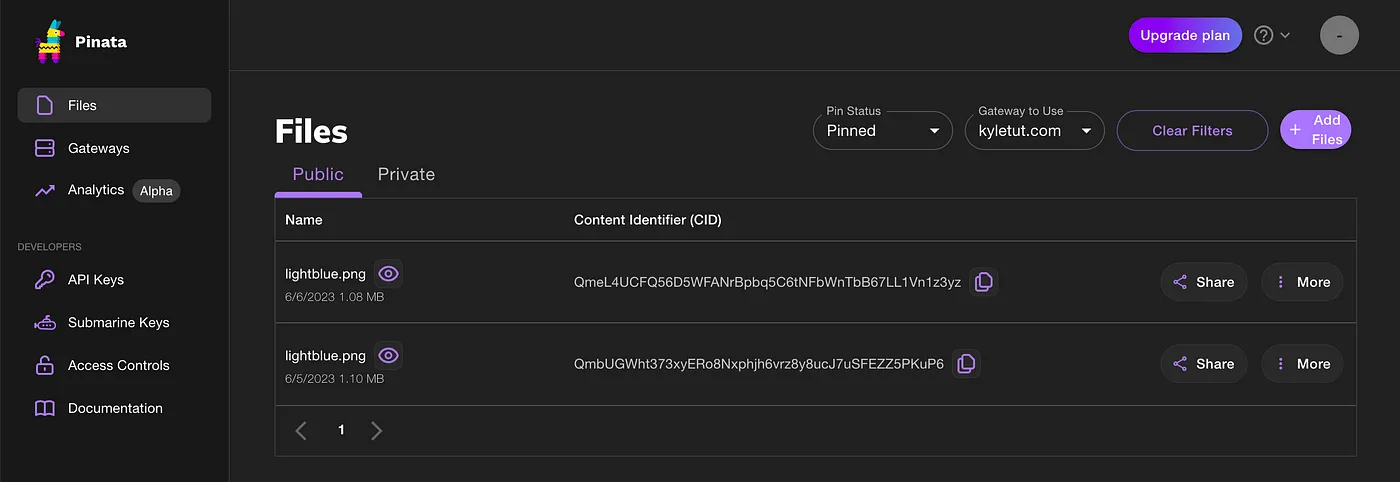1400x482 pixels.
Task: Click the Upgrade plan button
Action: click(x=1185, y=35)
